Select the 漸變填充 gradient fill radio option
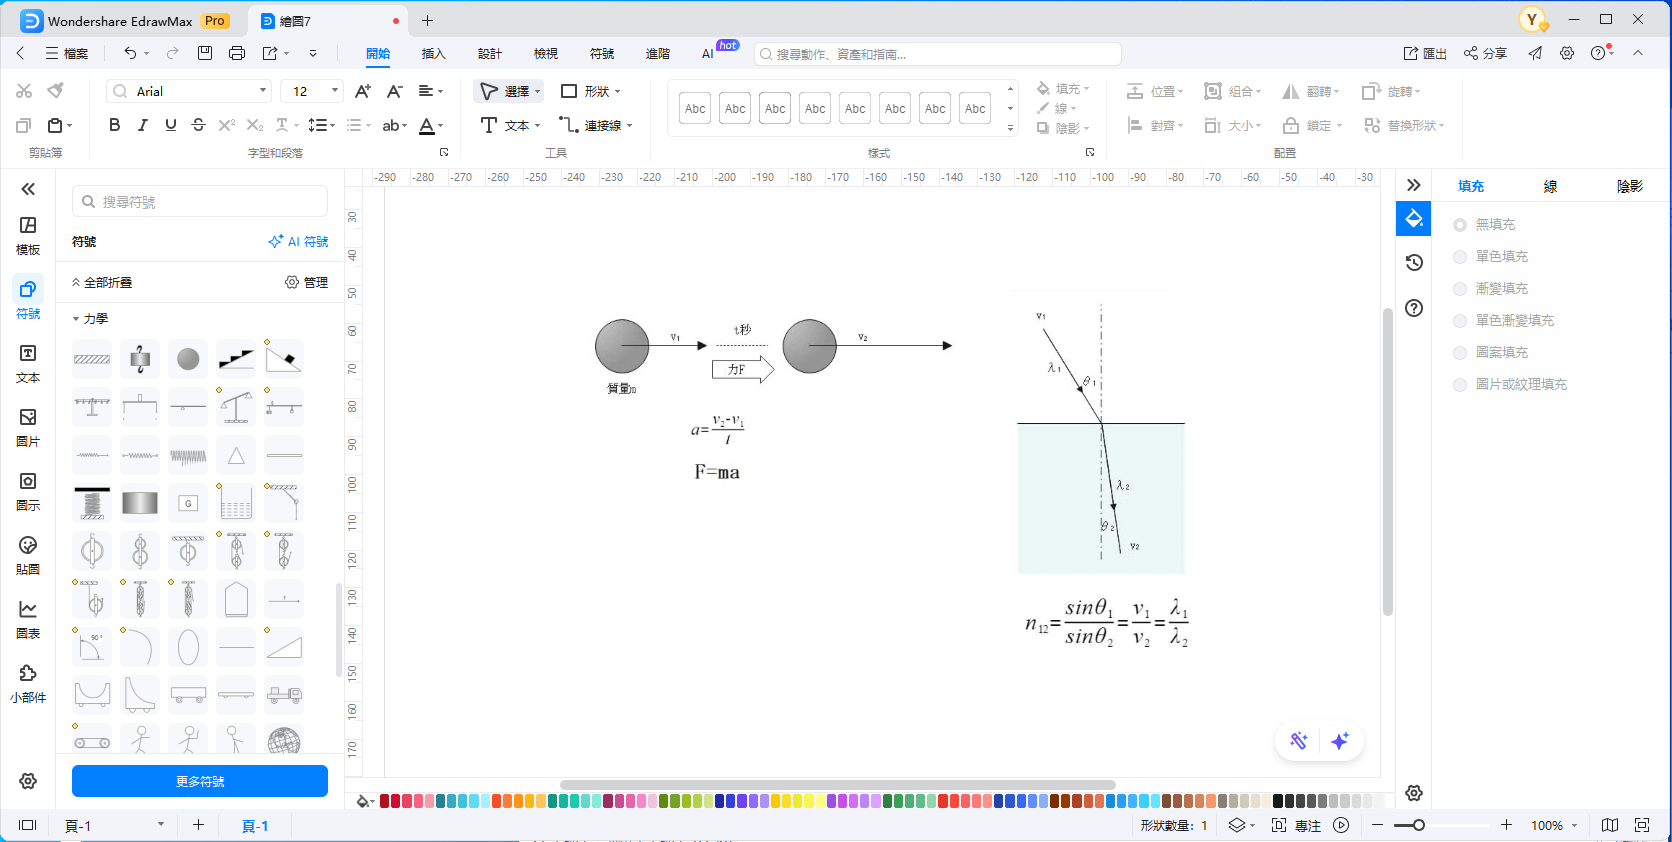 coord(1460,289)
